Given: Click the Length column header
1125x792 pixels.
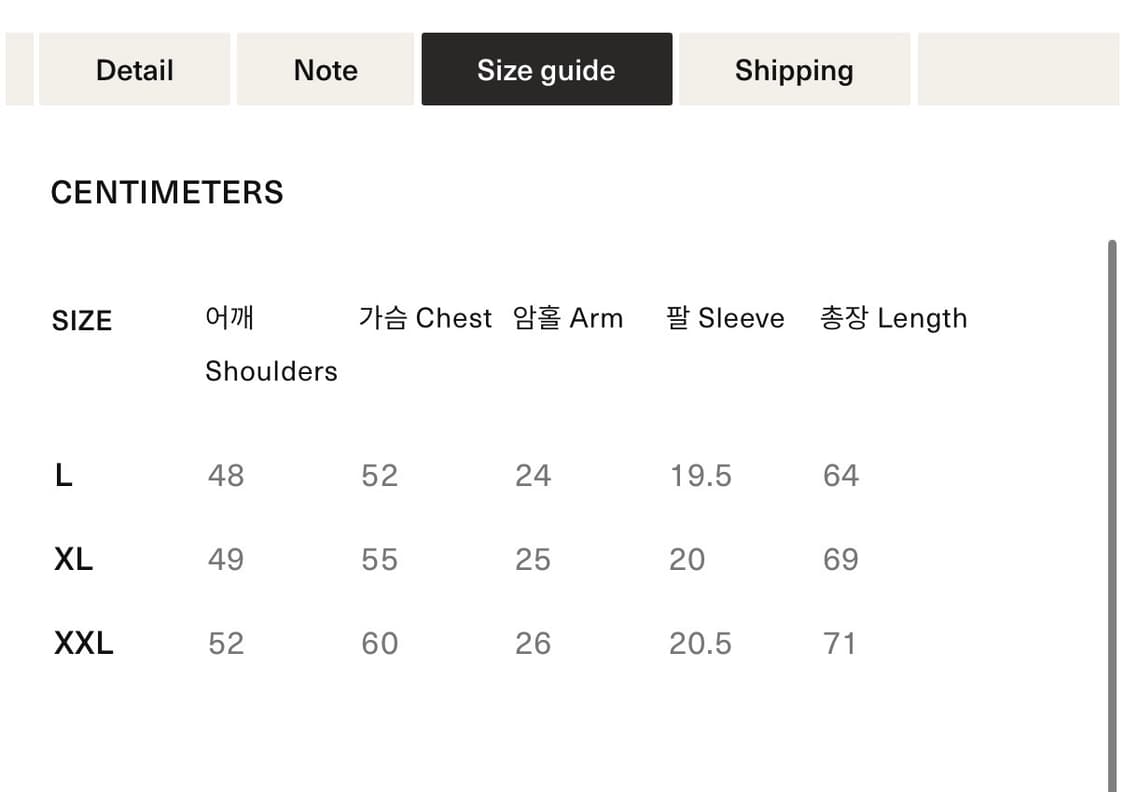Looking at the screenshot, I should (x=893, y=318).
